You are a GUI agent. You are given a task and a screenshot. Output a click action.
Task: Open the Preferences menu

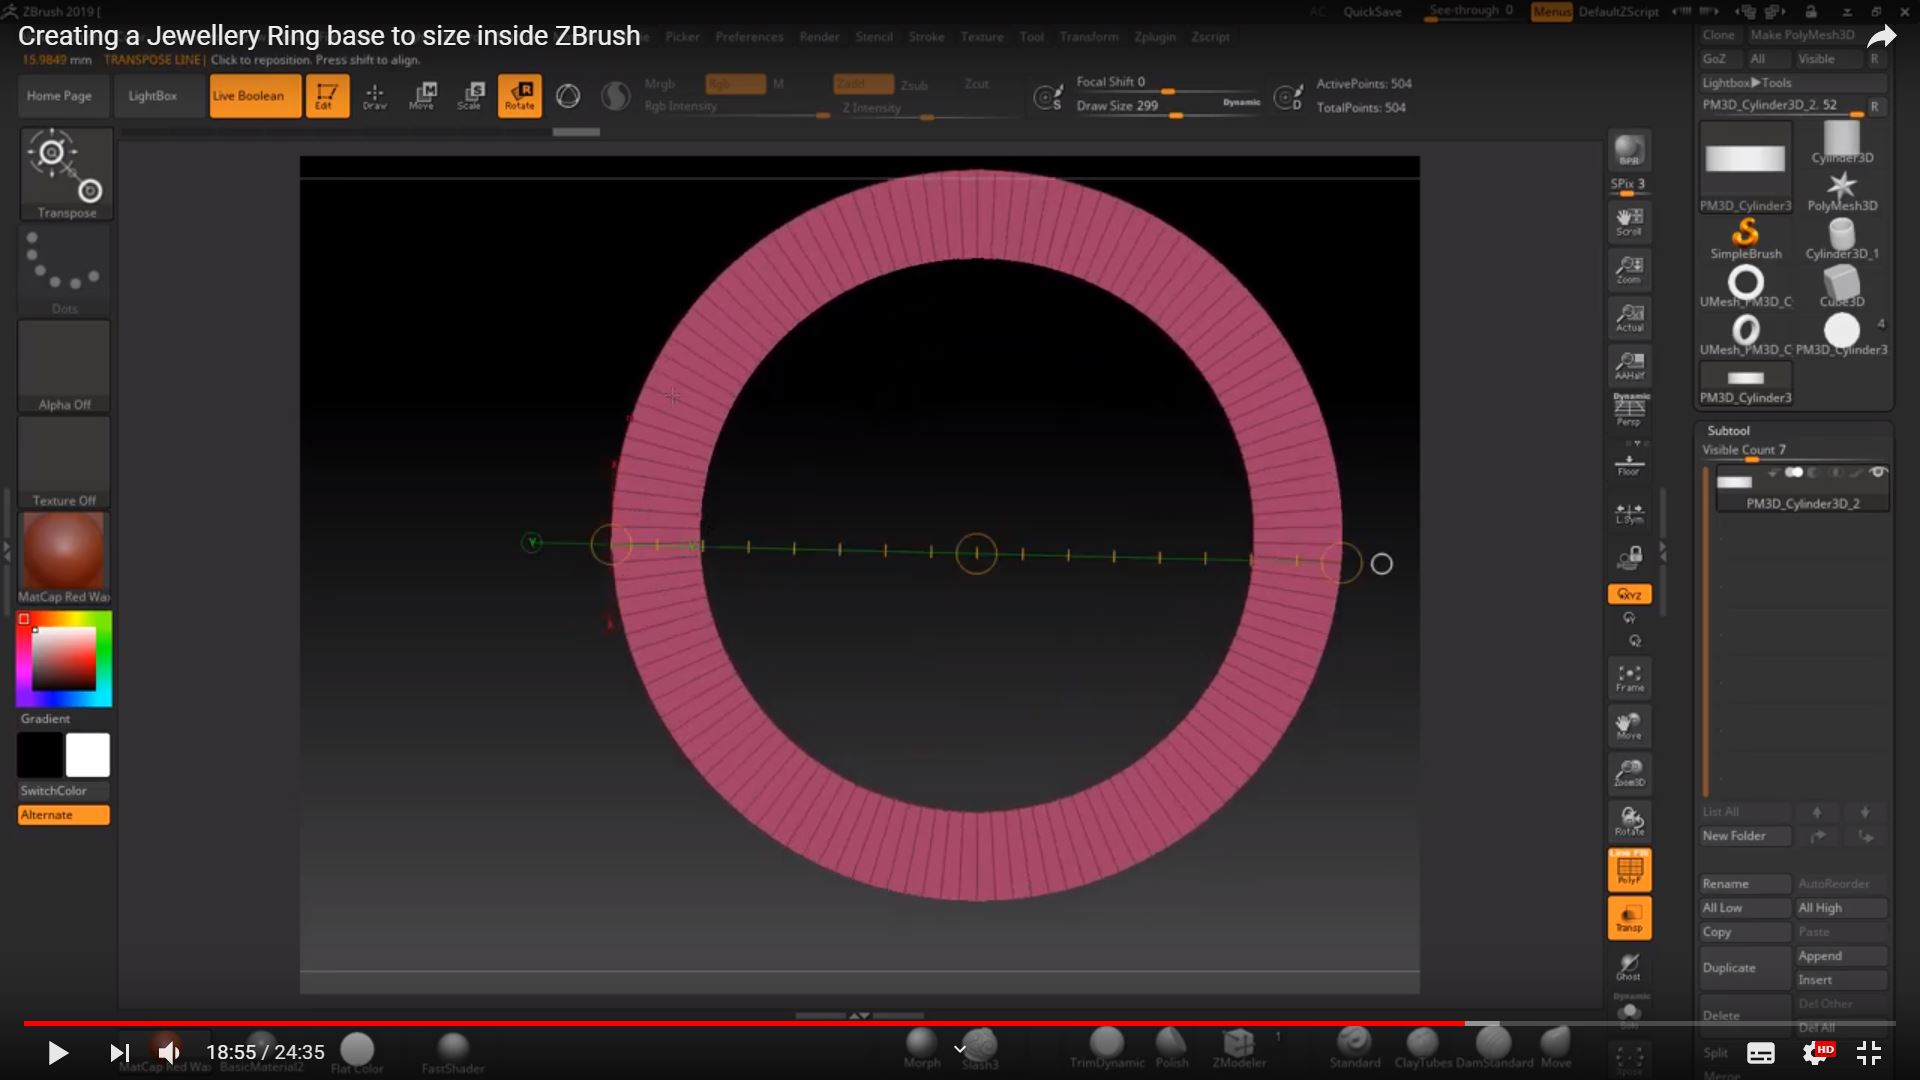click(749, 37)
